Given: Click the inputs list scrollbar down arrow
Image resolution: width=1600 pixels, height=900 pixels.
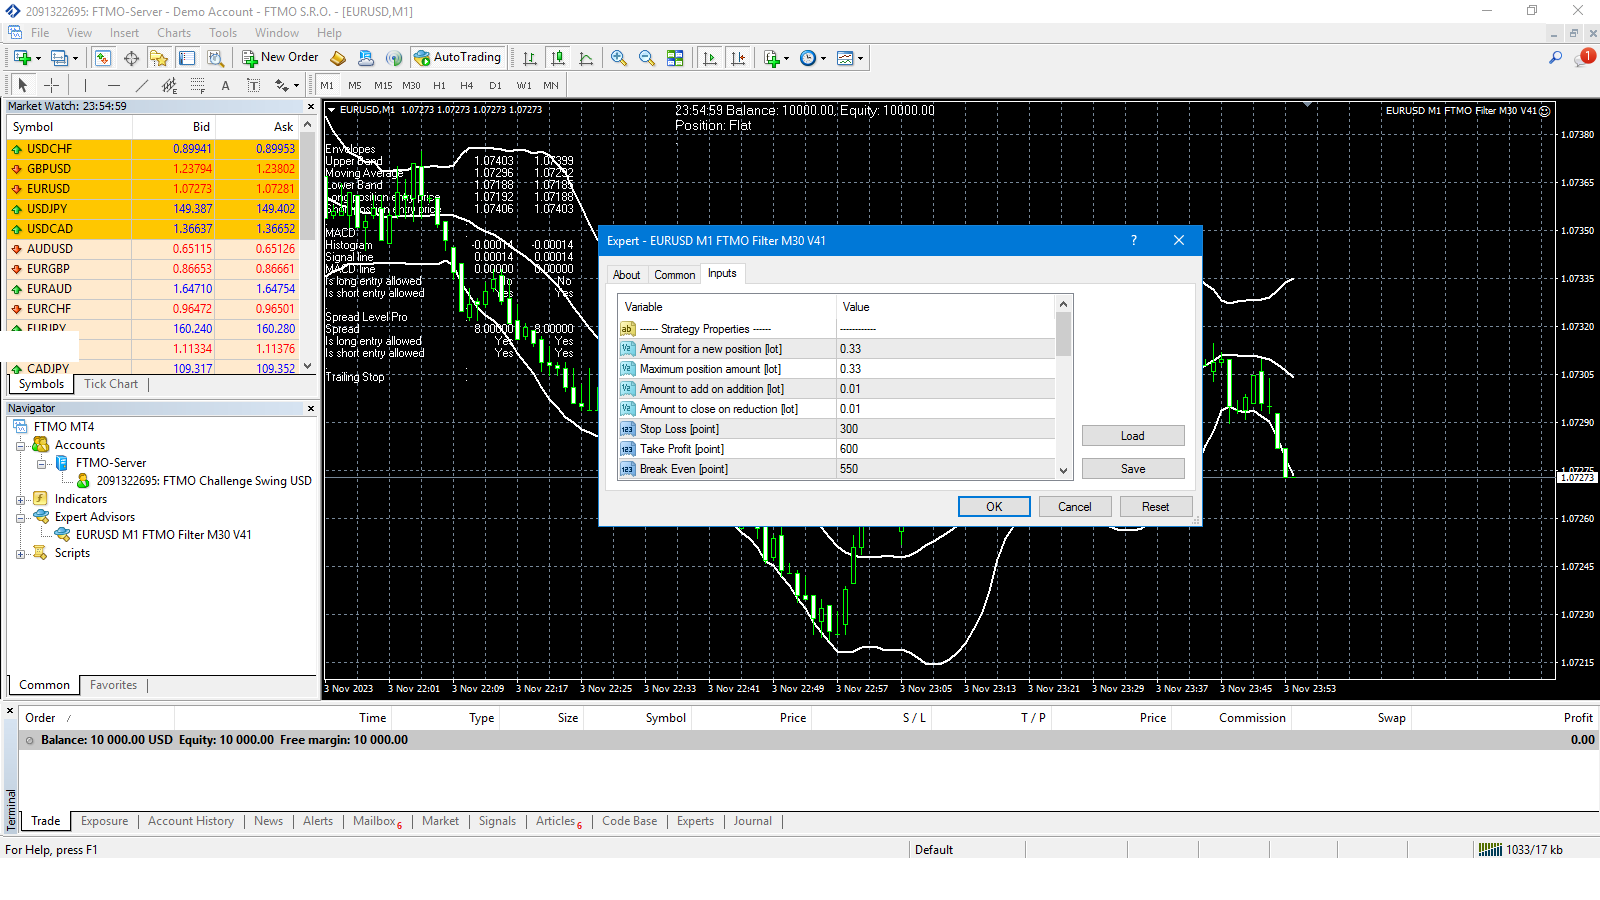Looking at the screenshot, I should click(1063, 471).
